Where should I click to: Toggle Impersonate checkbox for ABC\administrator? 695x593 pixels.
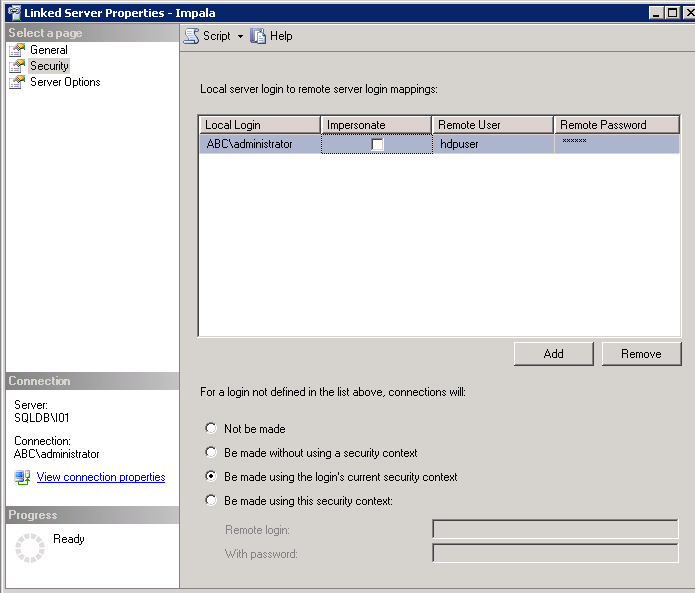coord(377,144)
